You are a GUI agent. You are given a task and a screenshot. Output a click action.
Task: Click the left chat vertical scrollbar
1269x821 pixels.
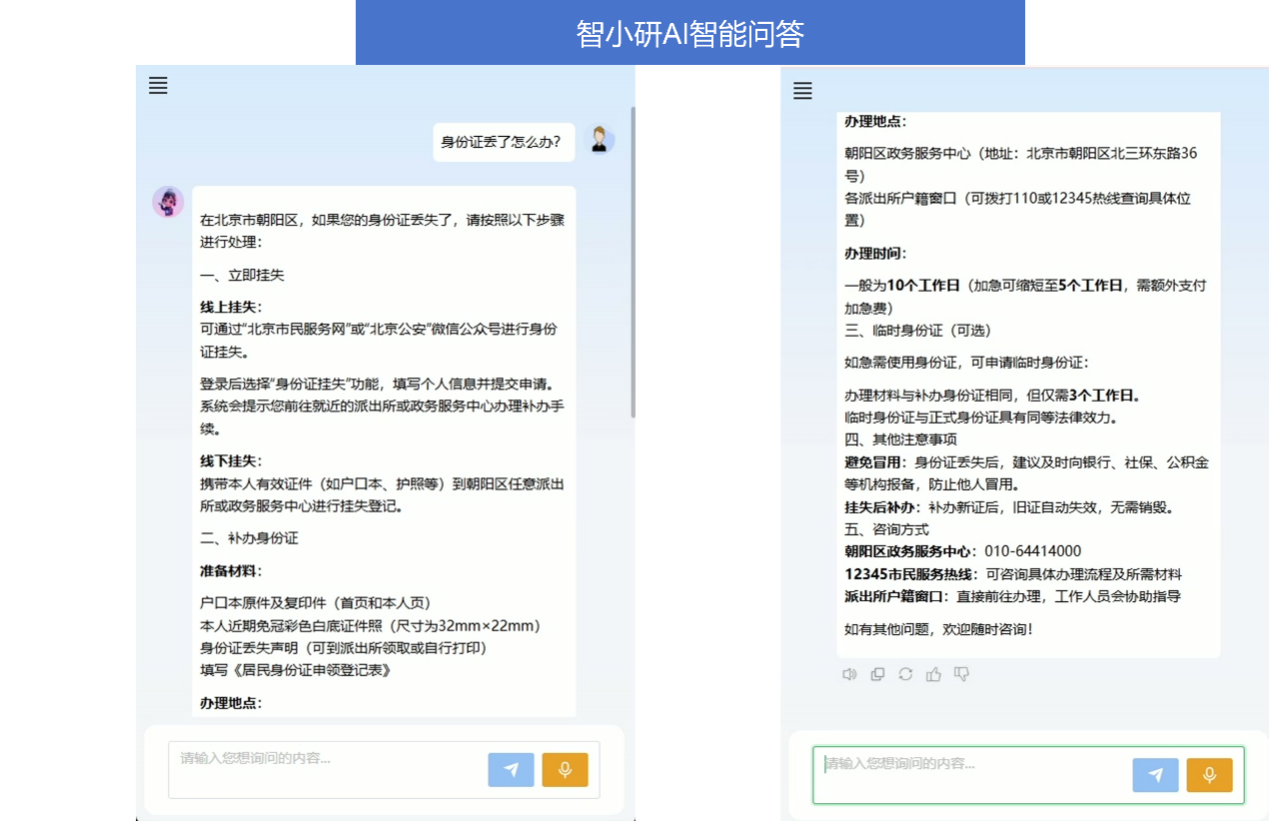(632, 260)
